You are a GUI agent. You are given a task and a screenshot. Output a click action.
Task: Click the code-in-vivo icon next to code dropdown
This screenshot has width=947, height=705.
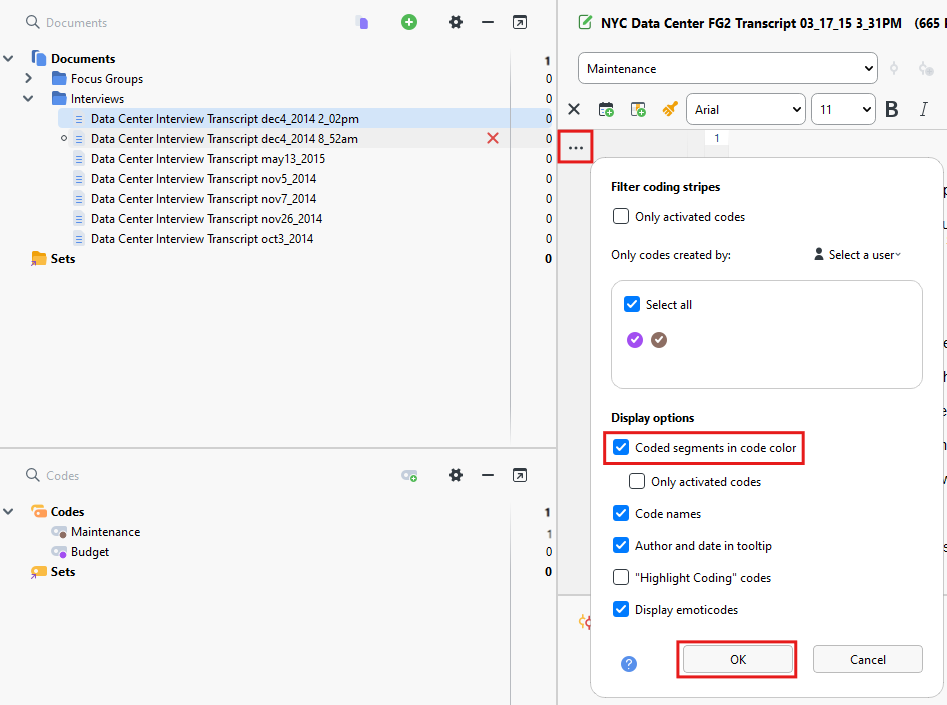tap(894, 68)
